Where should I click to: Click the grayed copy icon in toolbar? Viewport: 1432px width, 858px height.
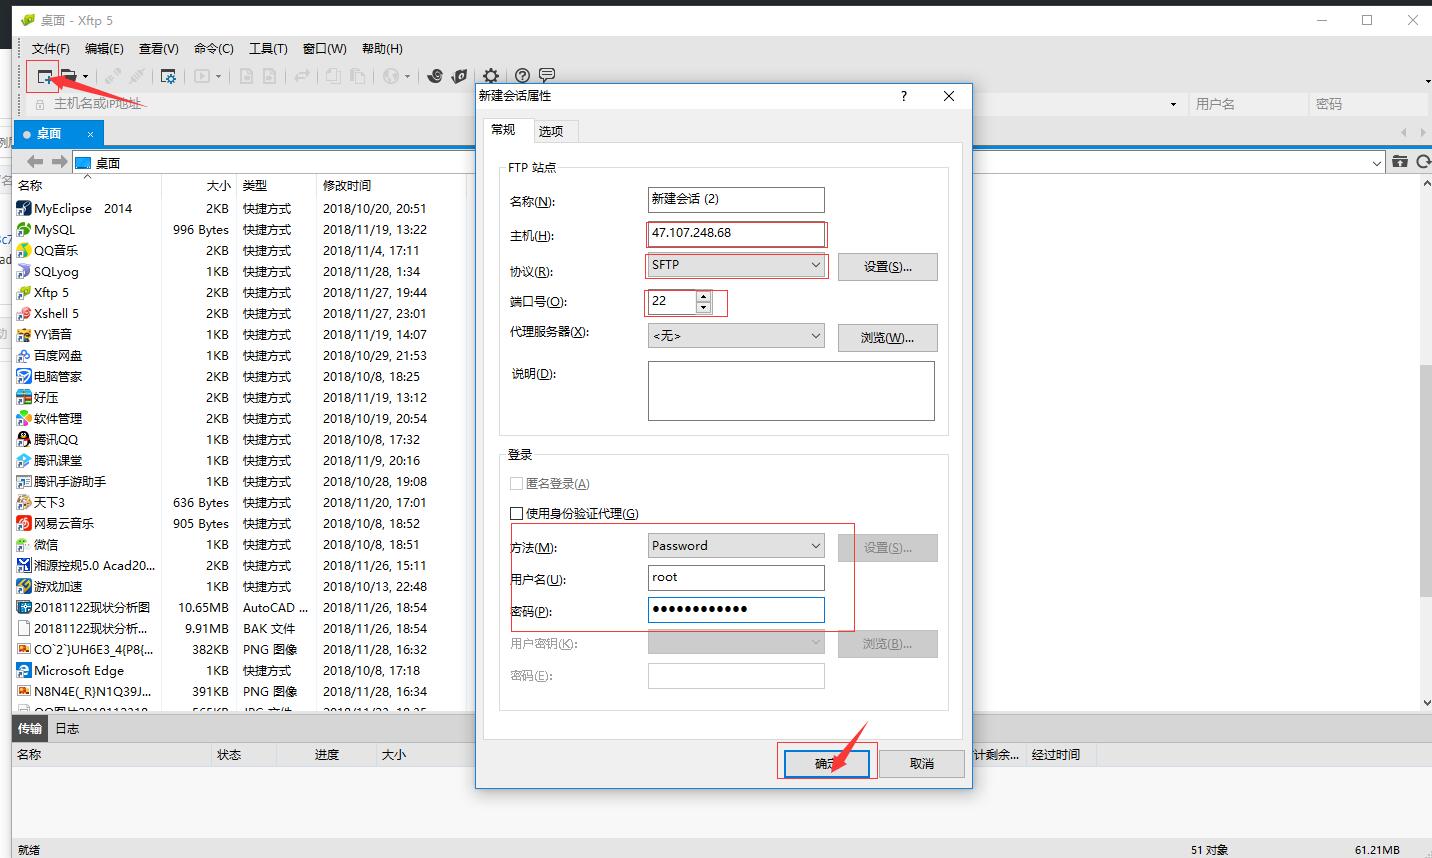pos(333,76)
